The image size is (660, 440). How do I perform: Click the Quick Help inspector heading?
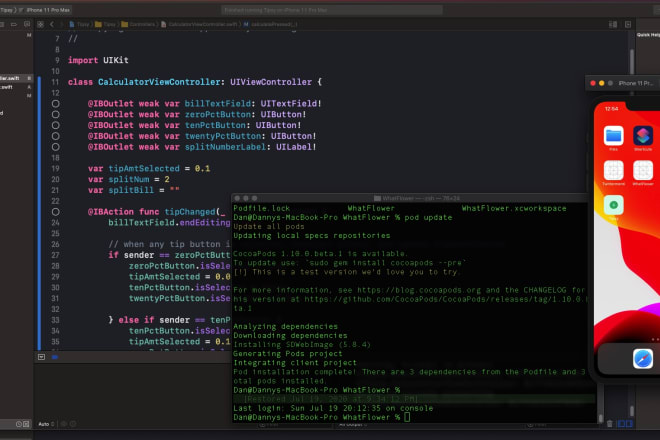[x=648, y=35]
